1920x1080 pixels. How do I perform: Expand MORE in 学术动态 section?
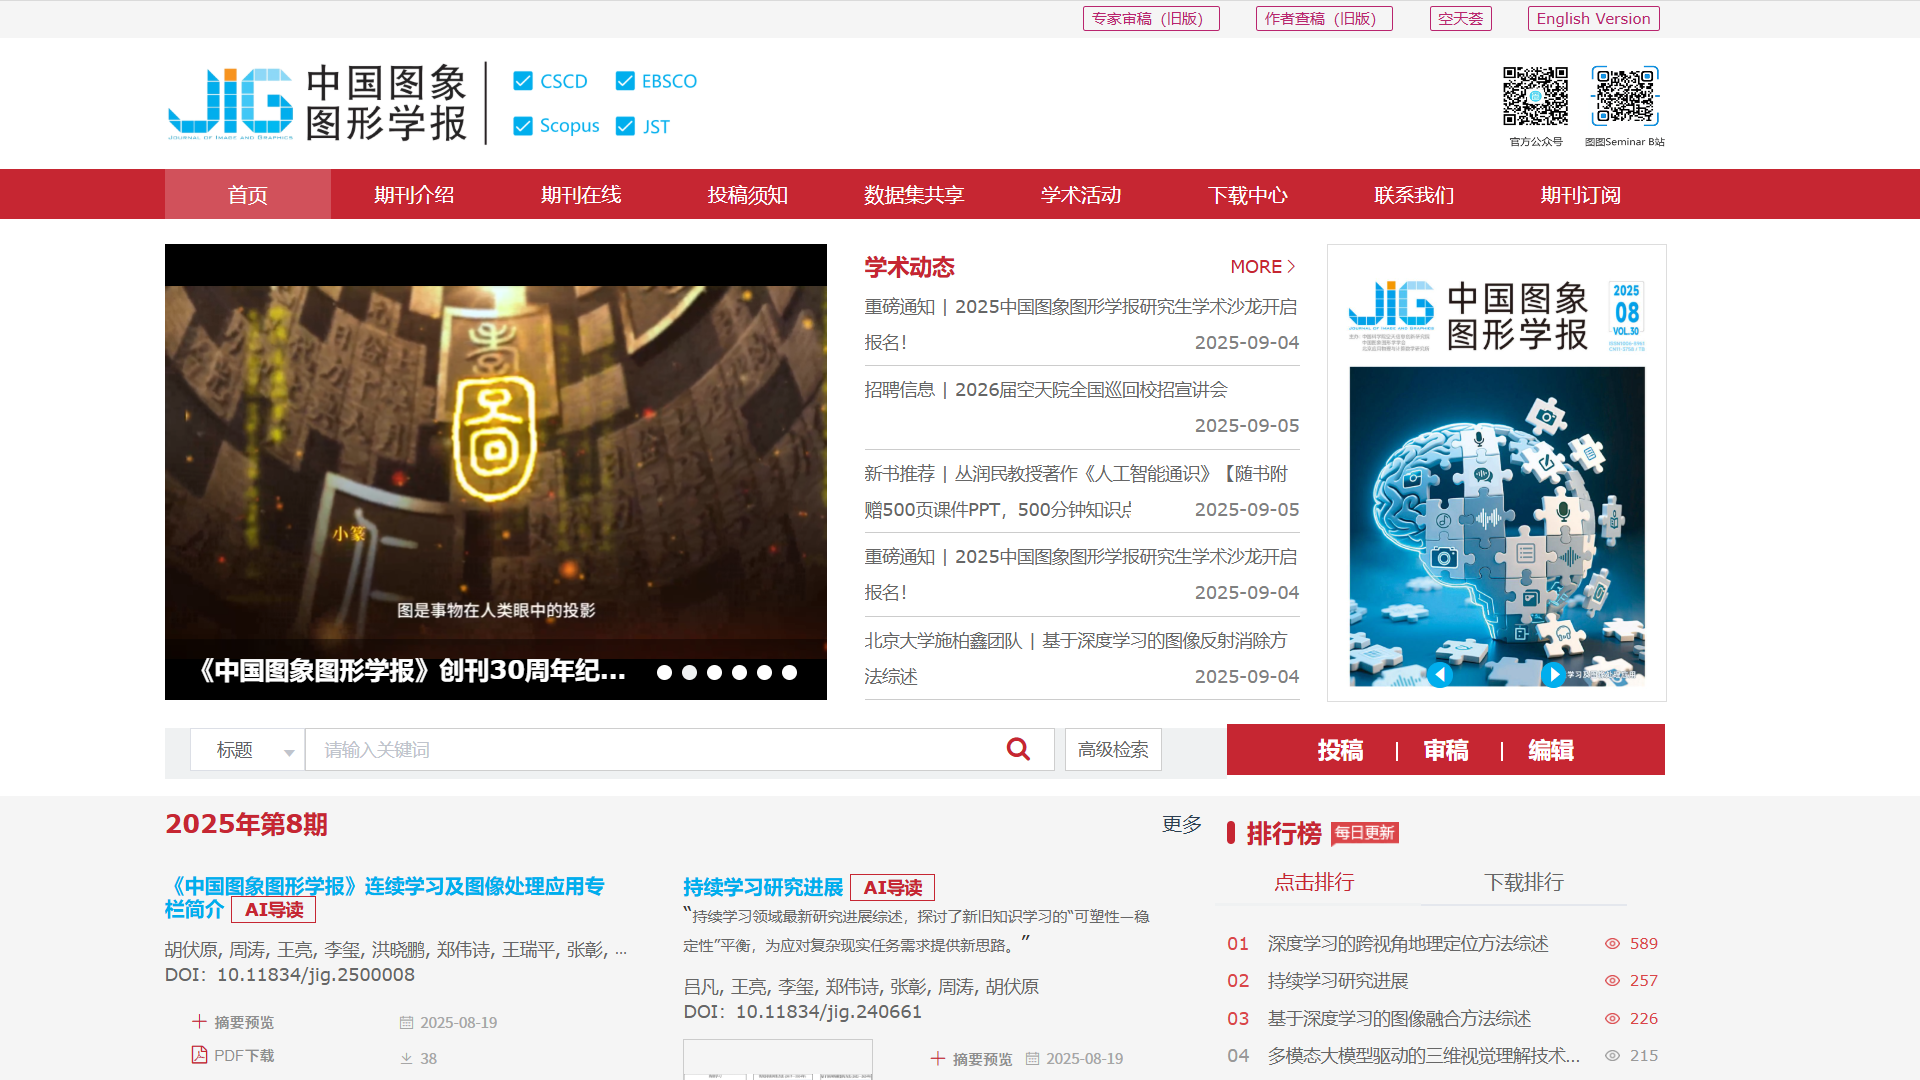click(x=1262, y=267)
